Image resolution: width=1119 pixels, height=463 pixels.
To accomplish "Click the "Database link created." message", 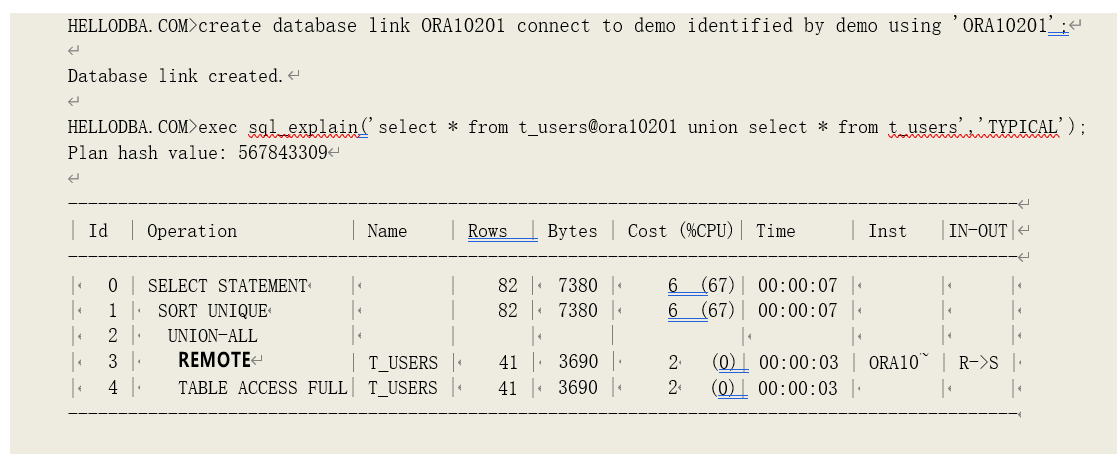I will [176, 76].
